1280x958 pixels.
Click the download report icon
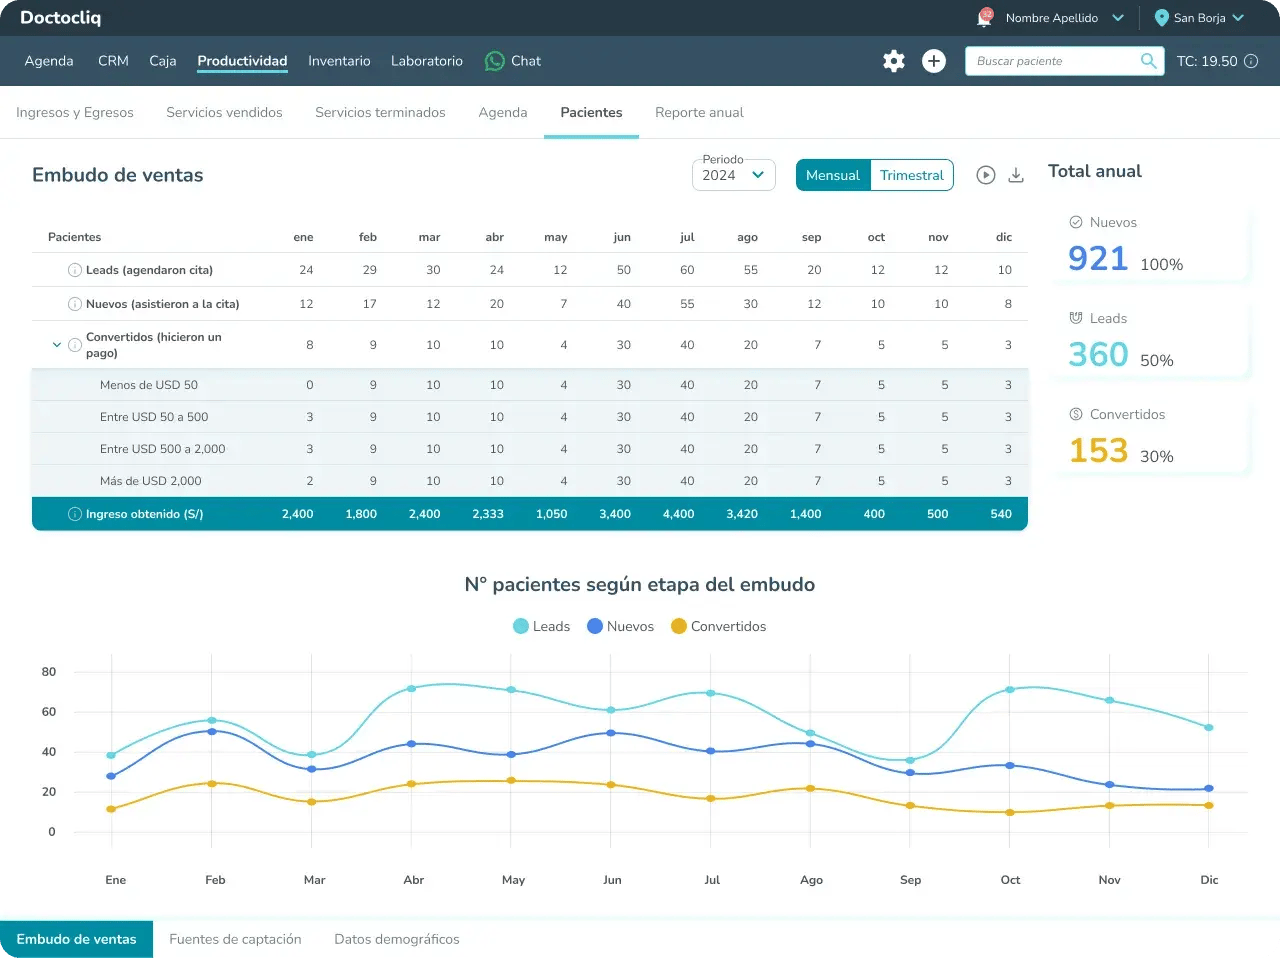1016,175
